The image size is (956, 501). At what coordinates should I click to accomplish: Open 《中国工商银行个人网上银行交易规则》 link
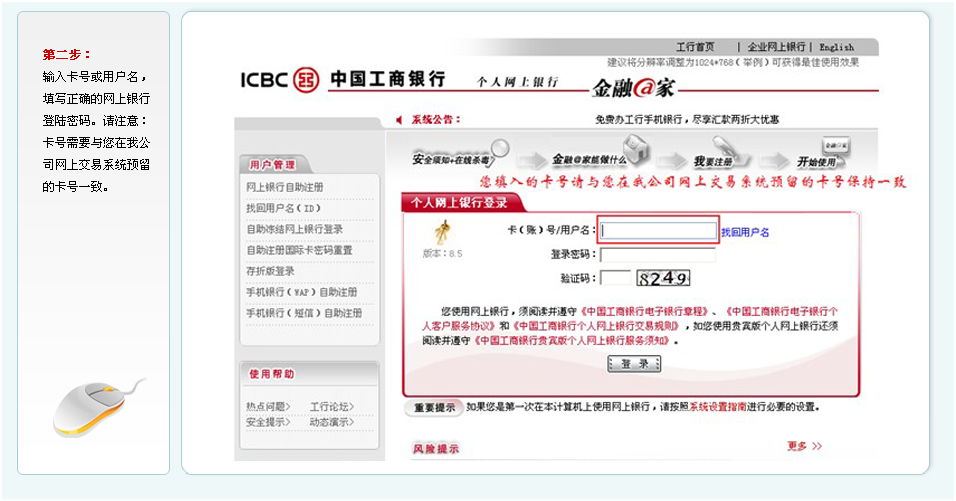[596, 326]
